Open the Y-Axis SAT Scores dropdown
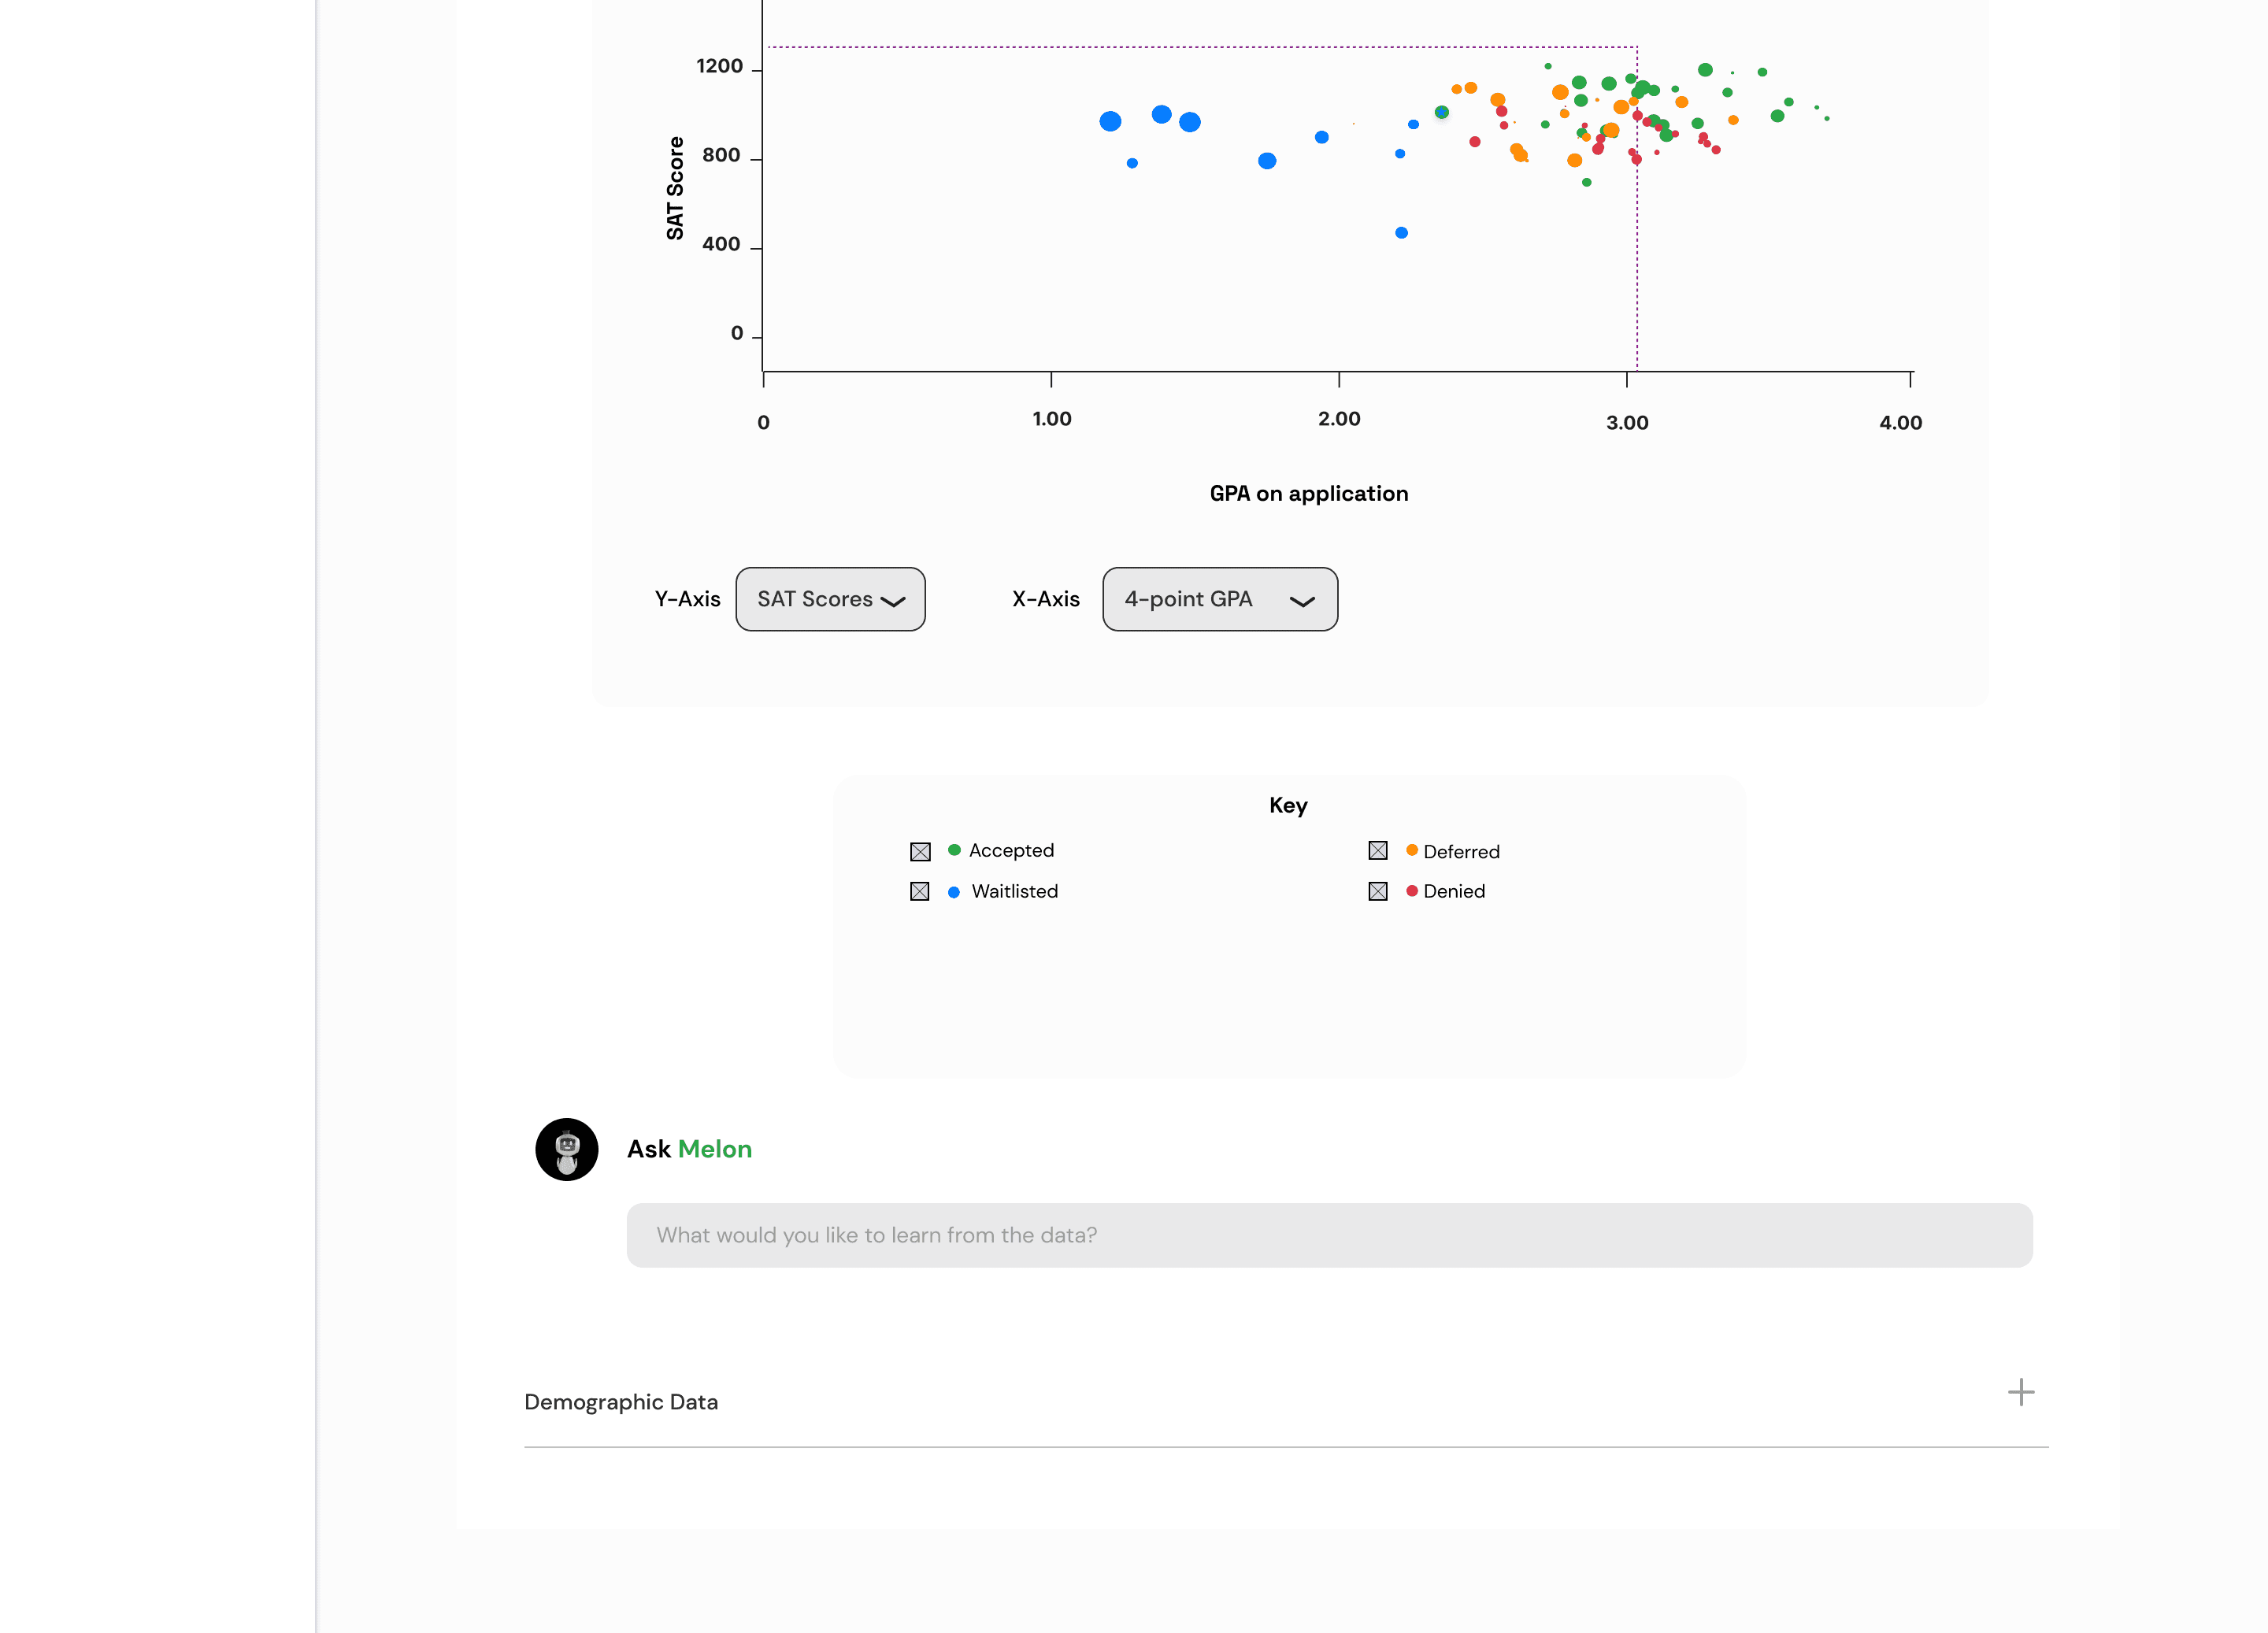Image resolution: width=2268 pixels, height=1633 pixels. [830, 599]
